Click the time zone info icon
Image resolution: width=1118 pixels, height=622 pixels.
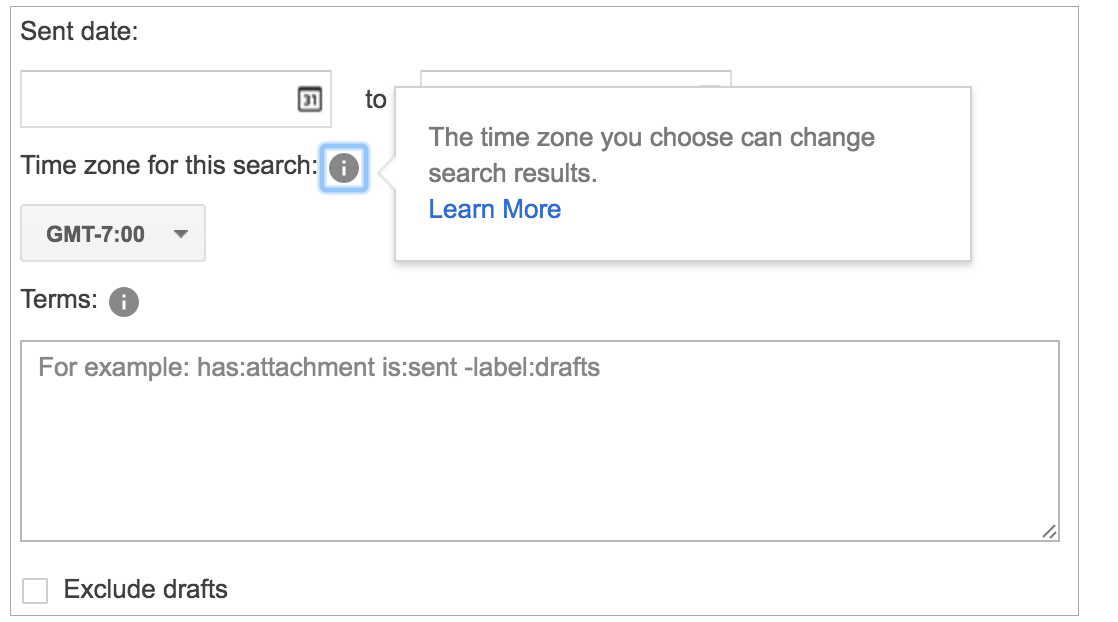343,167
